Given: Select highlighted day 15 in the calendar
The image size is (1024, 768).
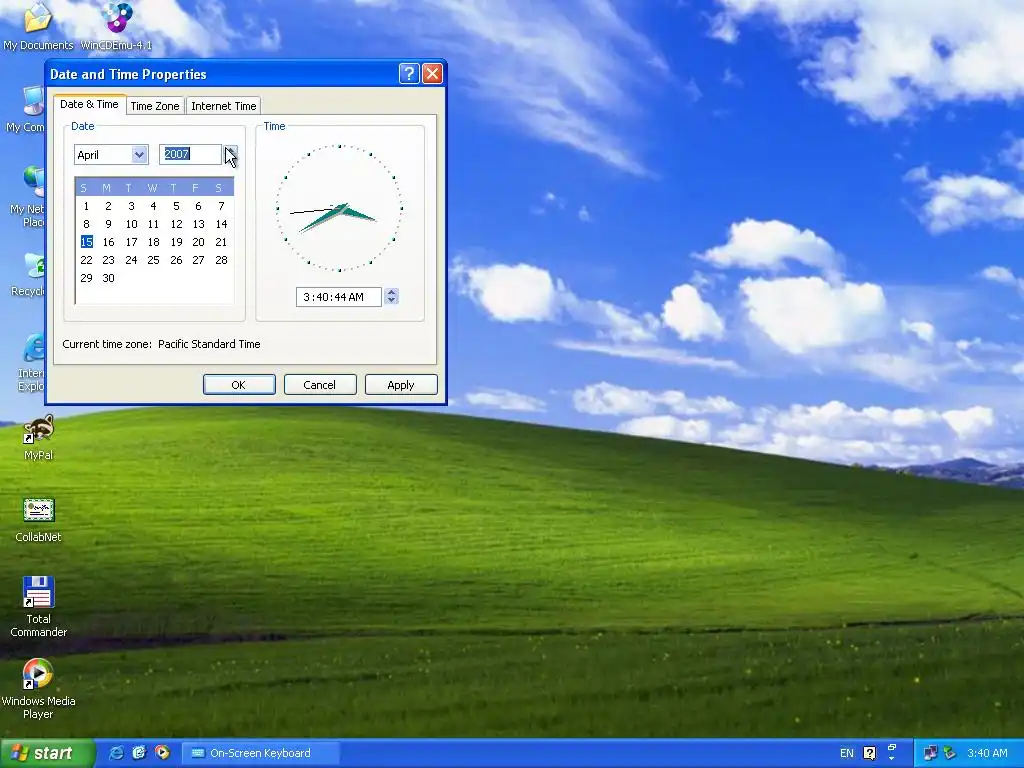Looking at the screenshot, I should (86, 242).
